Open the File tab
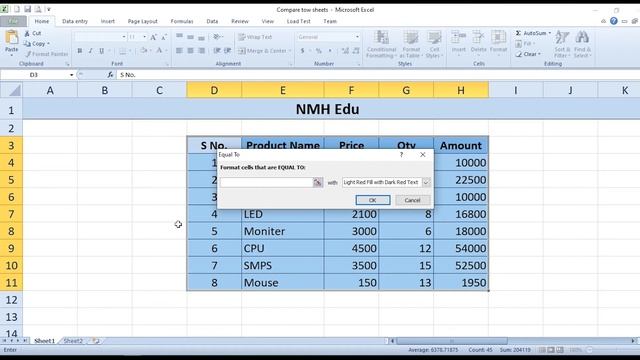 tap(13, 21)
